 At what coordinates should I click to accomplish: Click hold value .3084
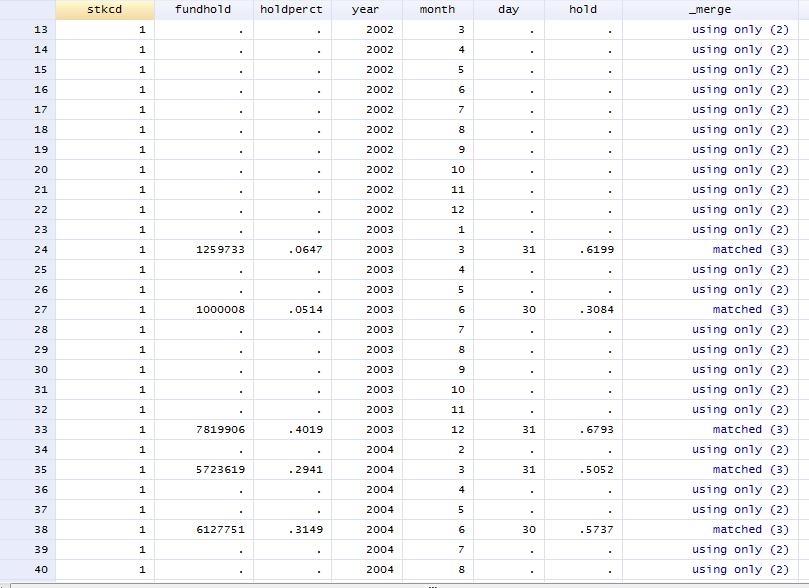coord(596,310)
